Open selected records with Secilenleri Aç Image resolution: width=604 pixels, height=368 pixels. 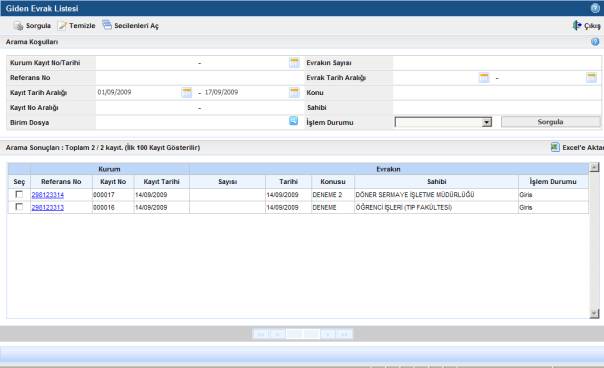click(130, 25)
